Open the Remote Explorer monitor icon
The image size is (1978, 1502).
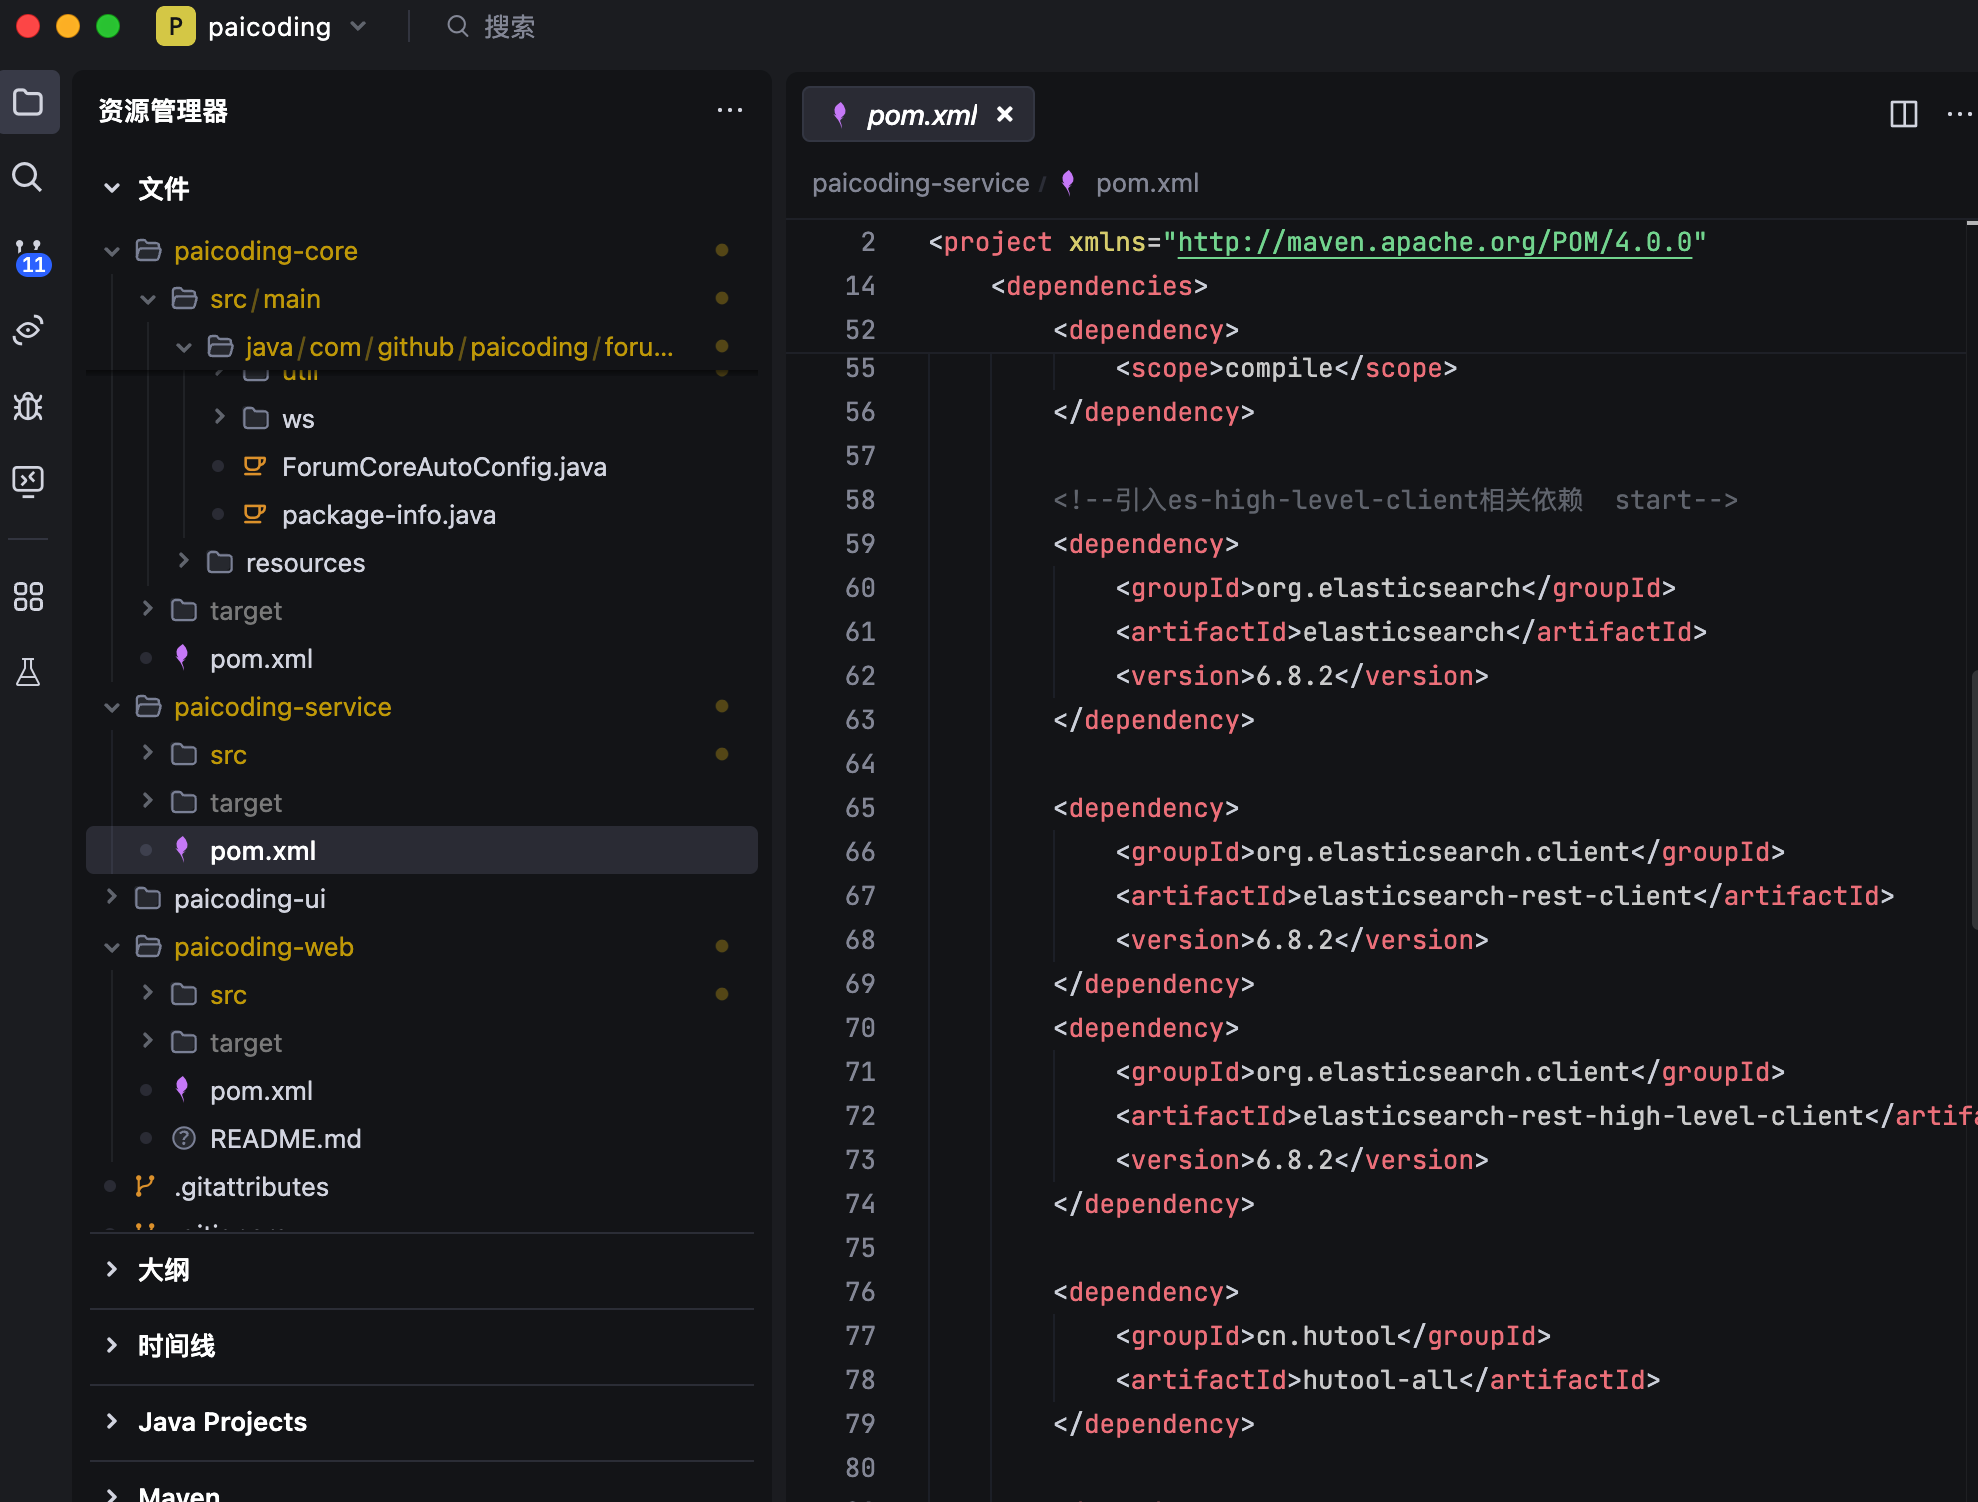coord(28,481)
